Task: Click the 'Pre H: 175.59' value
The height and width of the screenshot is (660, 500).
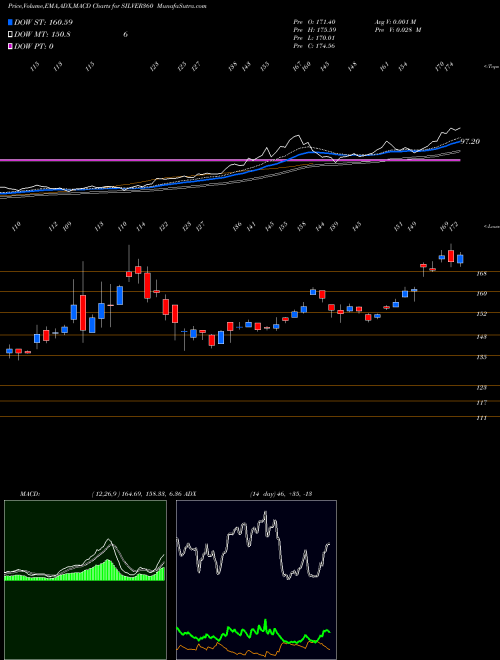Action: tap(314, 30)
